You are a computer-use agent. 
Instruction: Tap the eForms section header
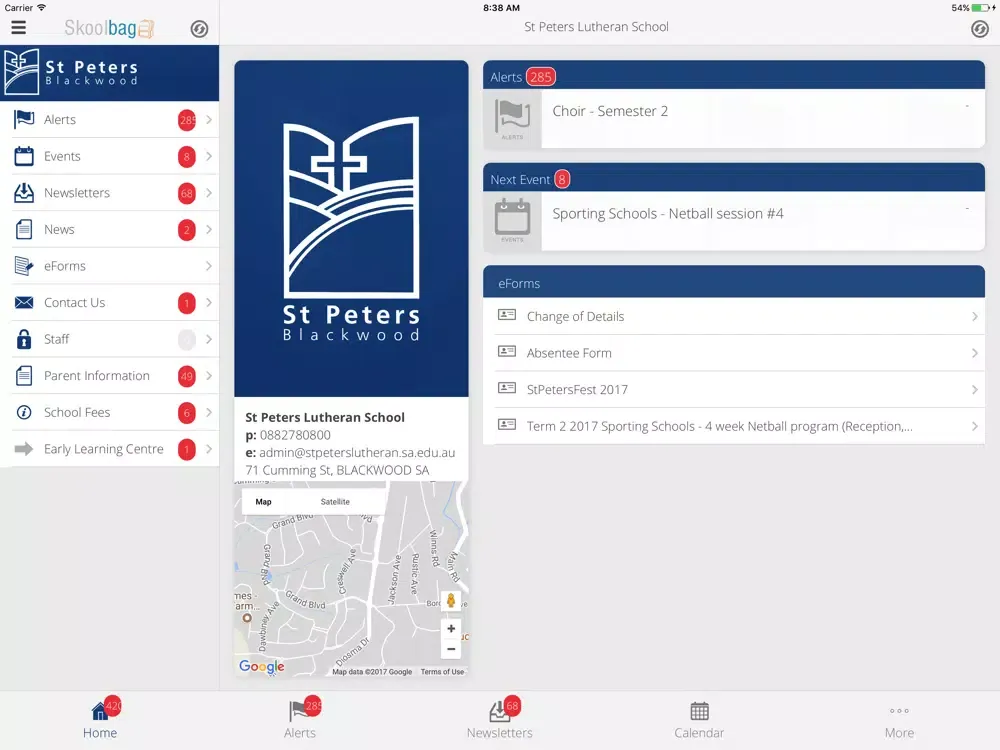point(734,283)
